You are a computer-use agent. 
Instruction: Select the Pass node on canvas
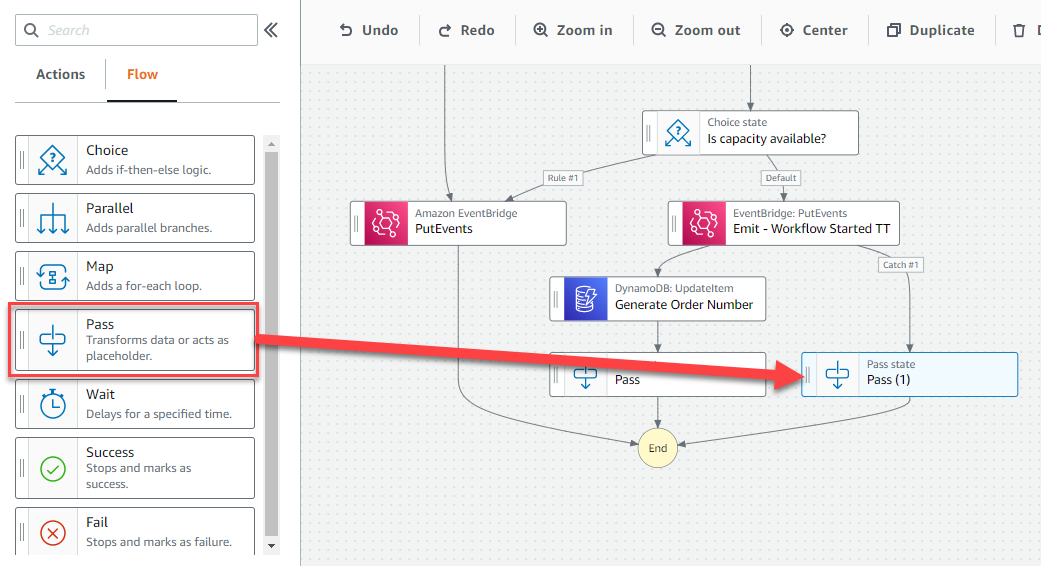pos(657,375)
